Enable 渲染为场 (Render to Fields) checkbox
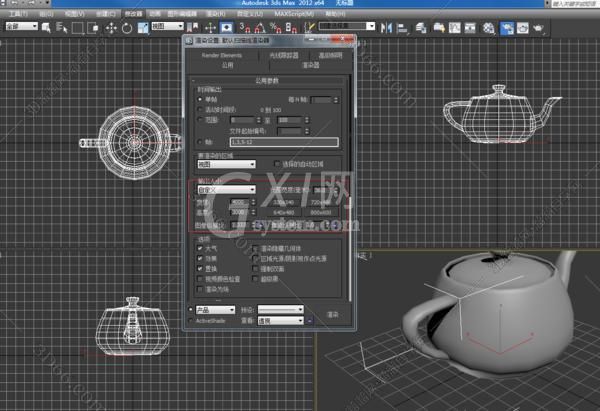 click(x=200, y=289)
